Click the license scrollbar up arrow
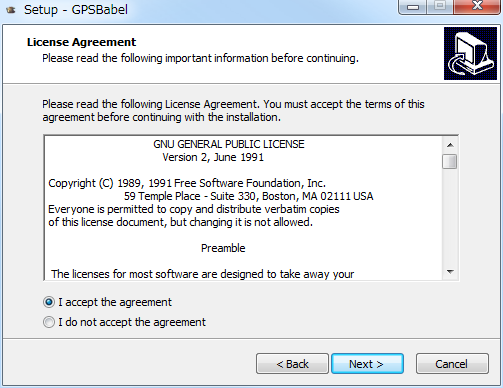The height and width of the screenshot is (388, 503). click(x=450, y=145)
